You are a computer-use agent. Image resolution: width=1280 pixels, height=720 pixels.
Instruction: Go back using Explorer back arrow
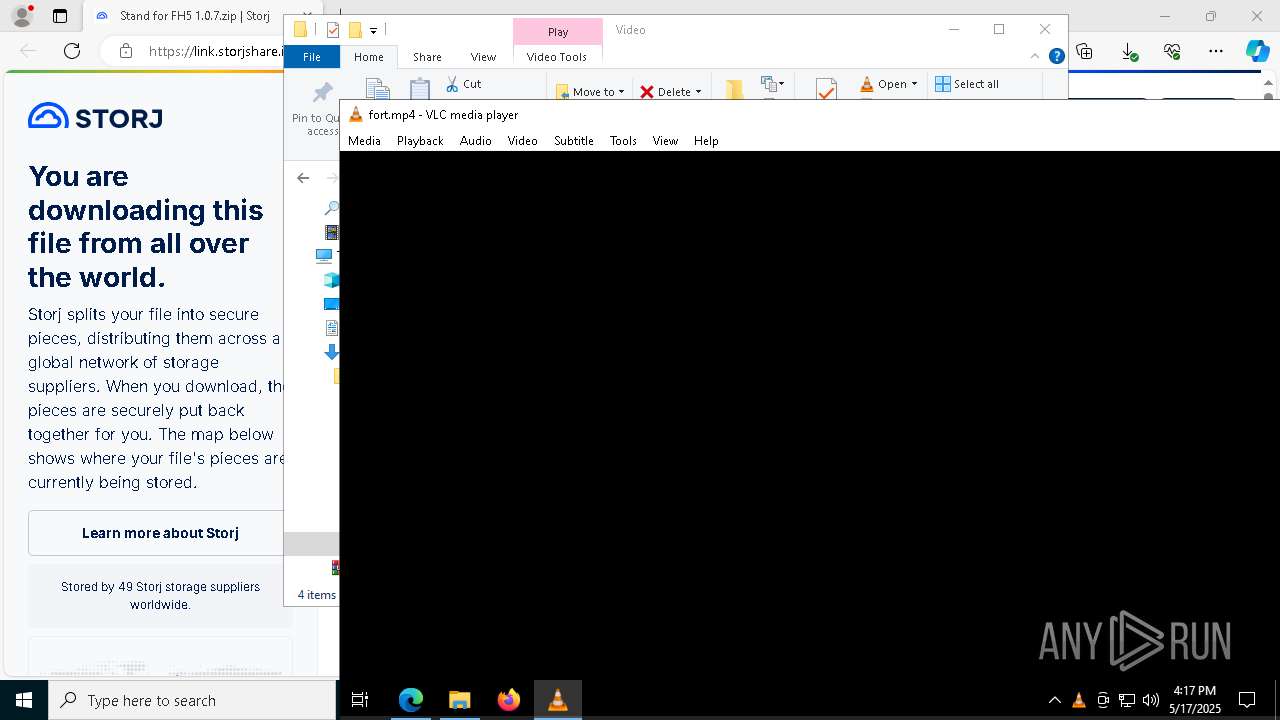point(303,178)
